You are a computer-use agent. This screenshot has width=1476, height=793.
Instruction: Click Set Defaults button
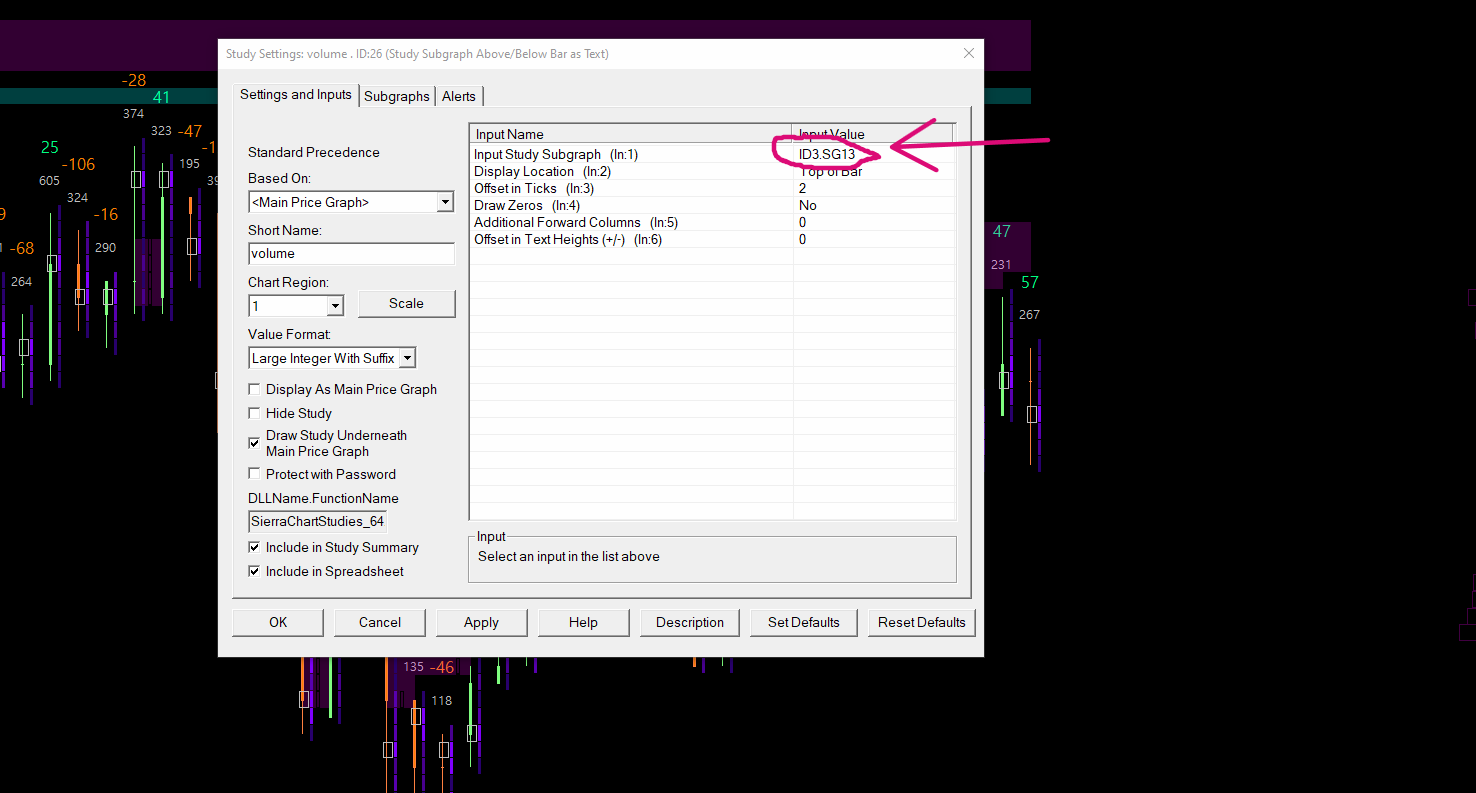click(804, 622)
